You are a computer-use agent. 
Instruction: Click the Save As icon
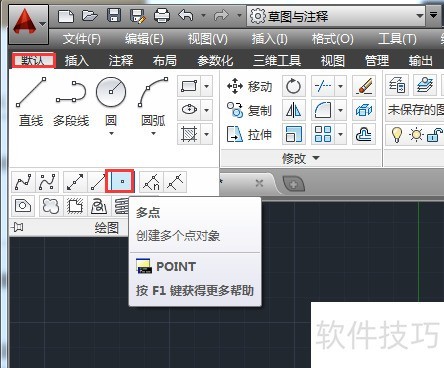point(138,16)
